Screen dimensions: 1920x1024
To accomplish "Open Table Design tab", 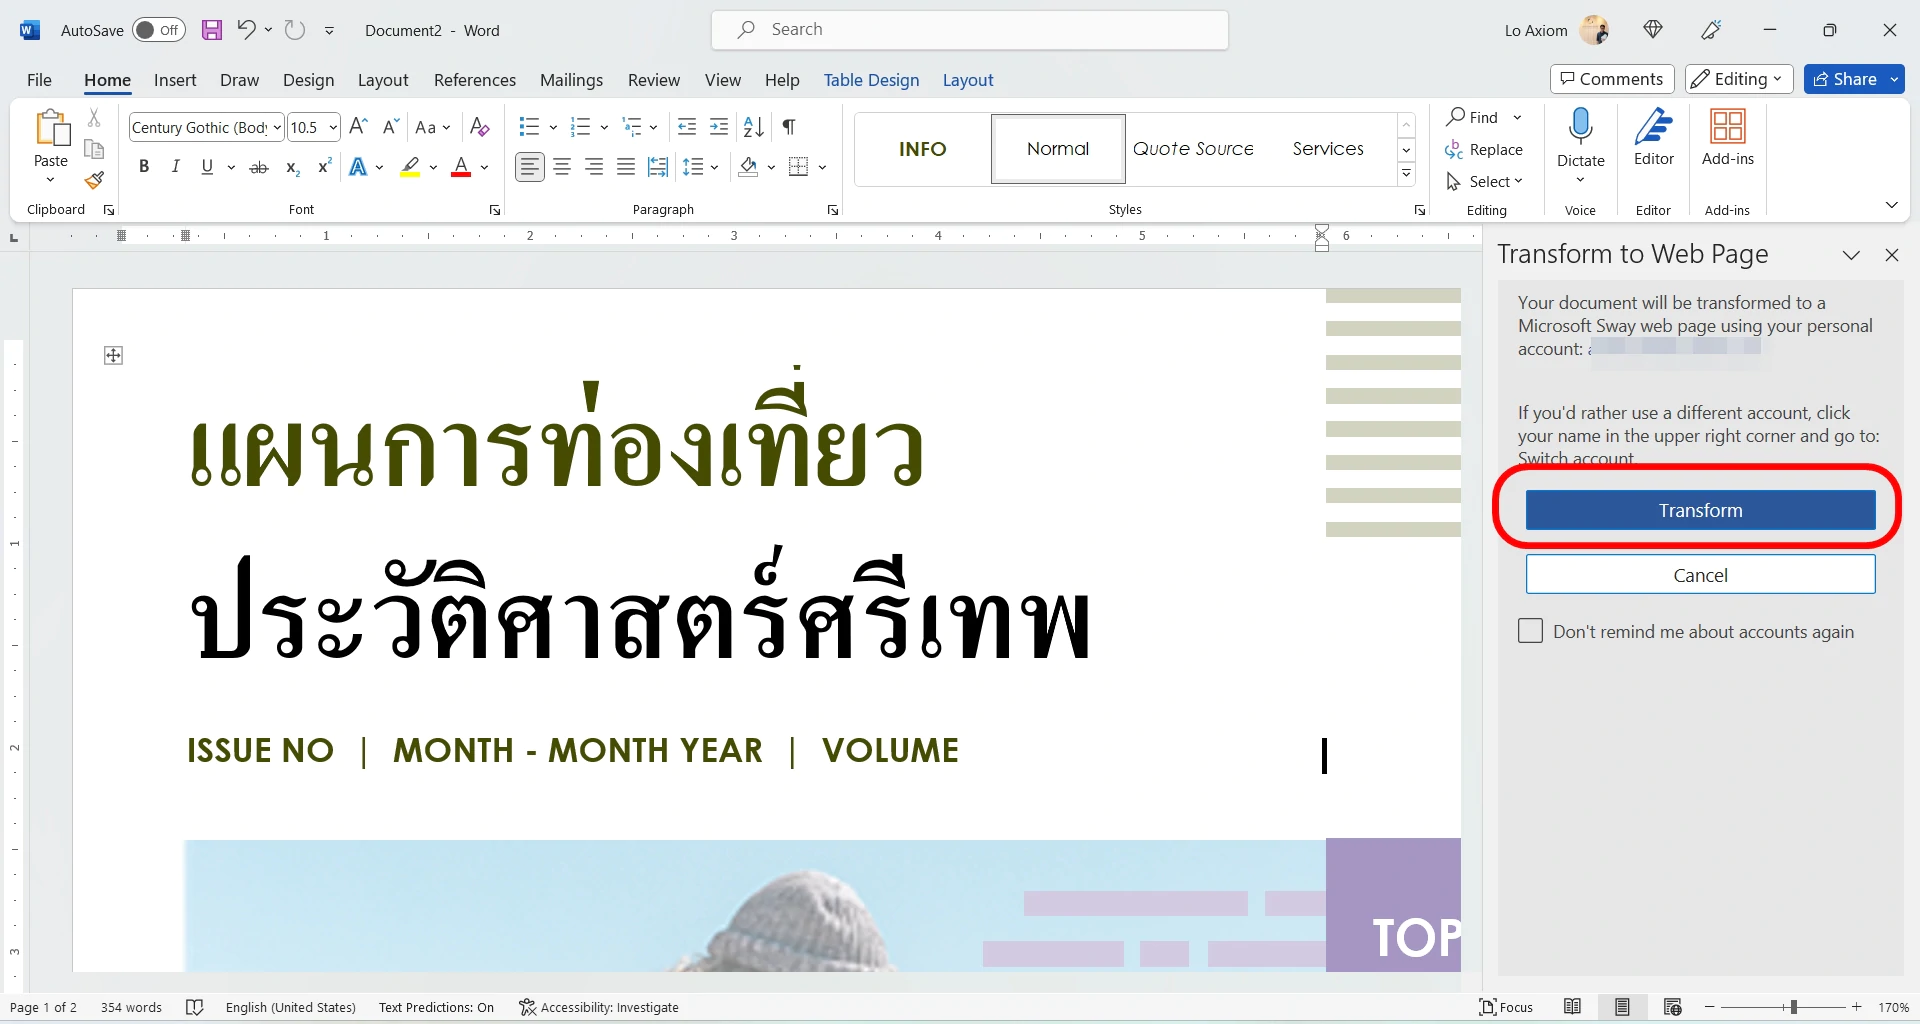I will tap(871, 80).
